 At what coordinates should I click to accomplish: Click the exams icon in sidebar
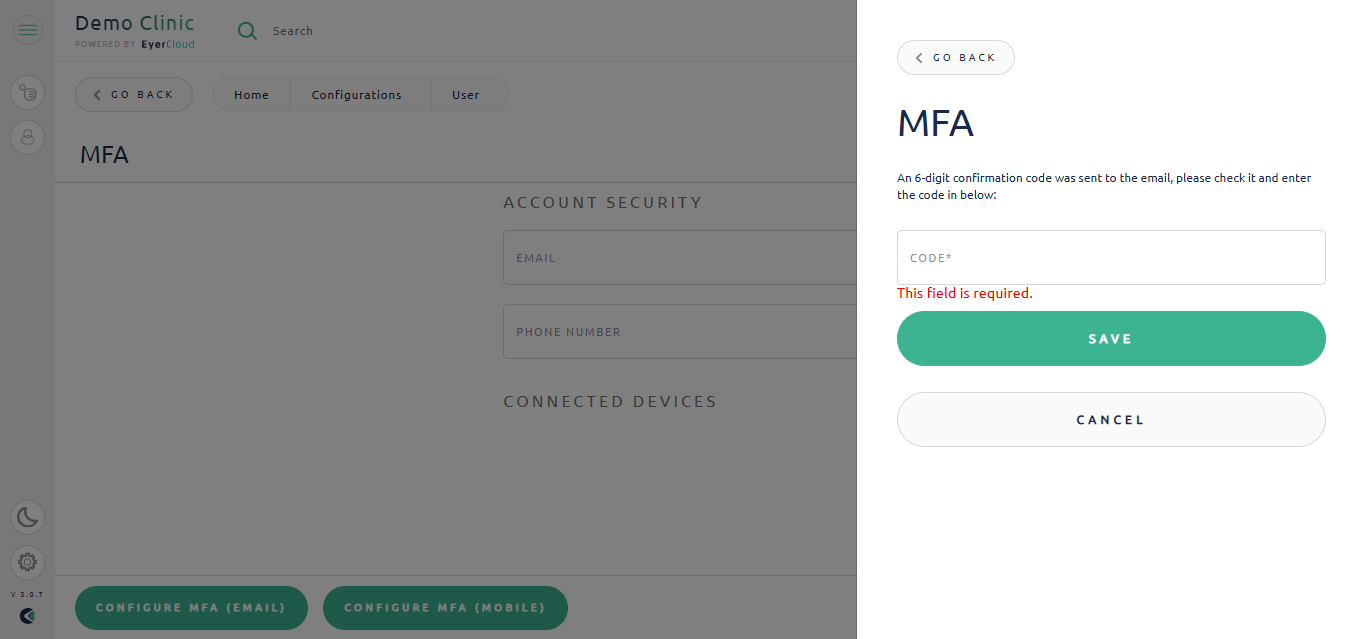[x=28, y=94]
